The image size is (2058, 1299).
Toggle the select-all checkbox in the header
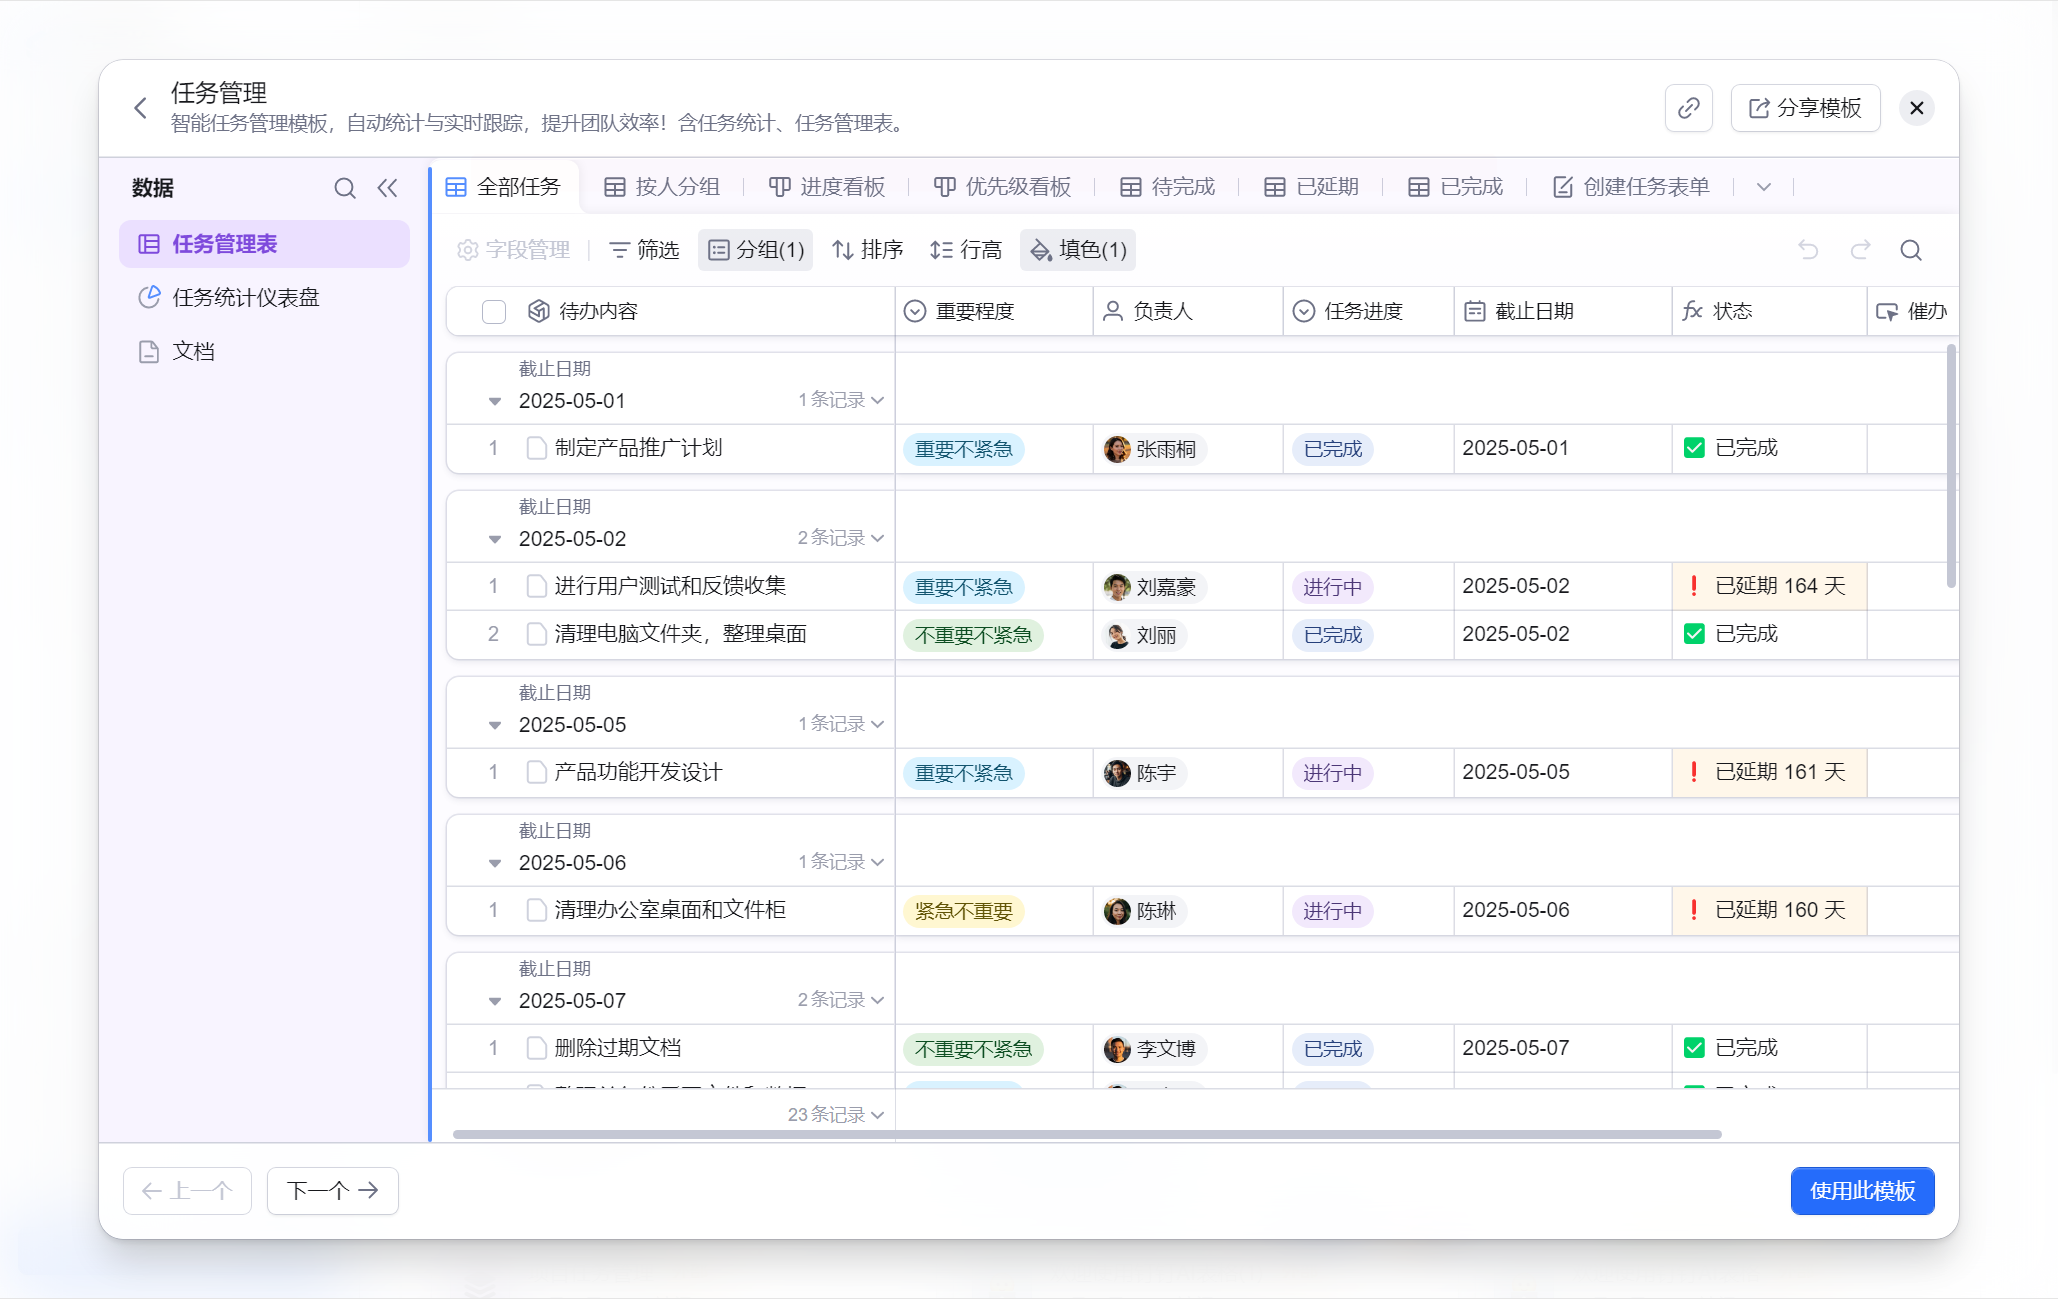494,312
